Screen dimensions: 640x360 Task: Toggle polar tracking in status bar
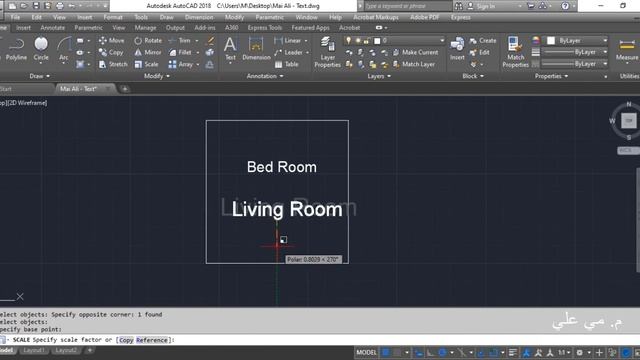tap(442, 352)
